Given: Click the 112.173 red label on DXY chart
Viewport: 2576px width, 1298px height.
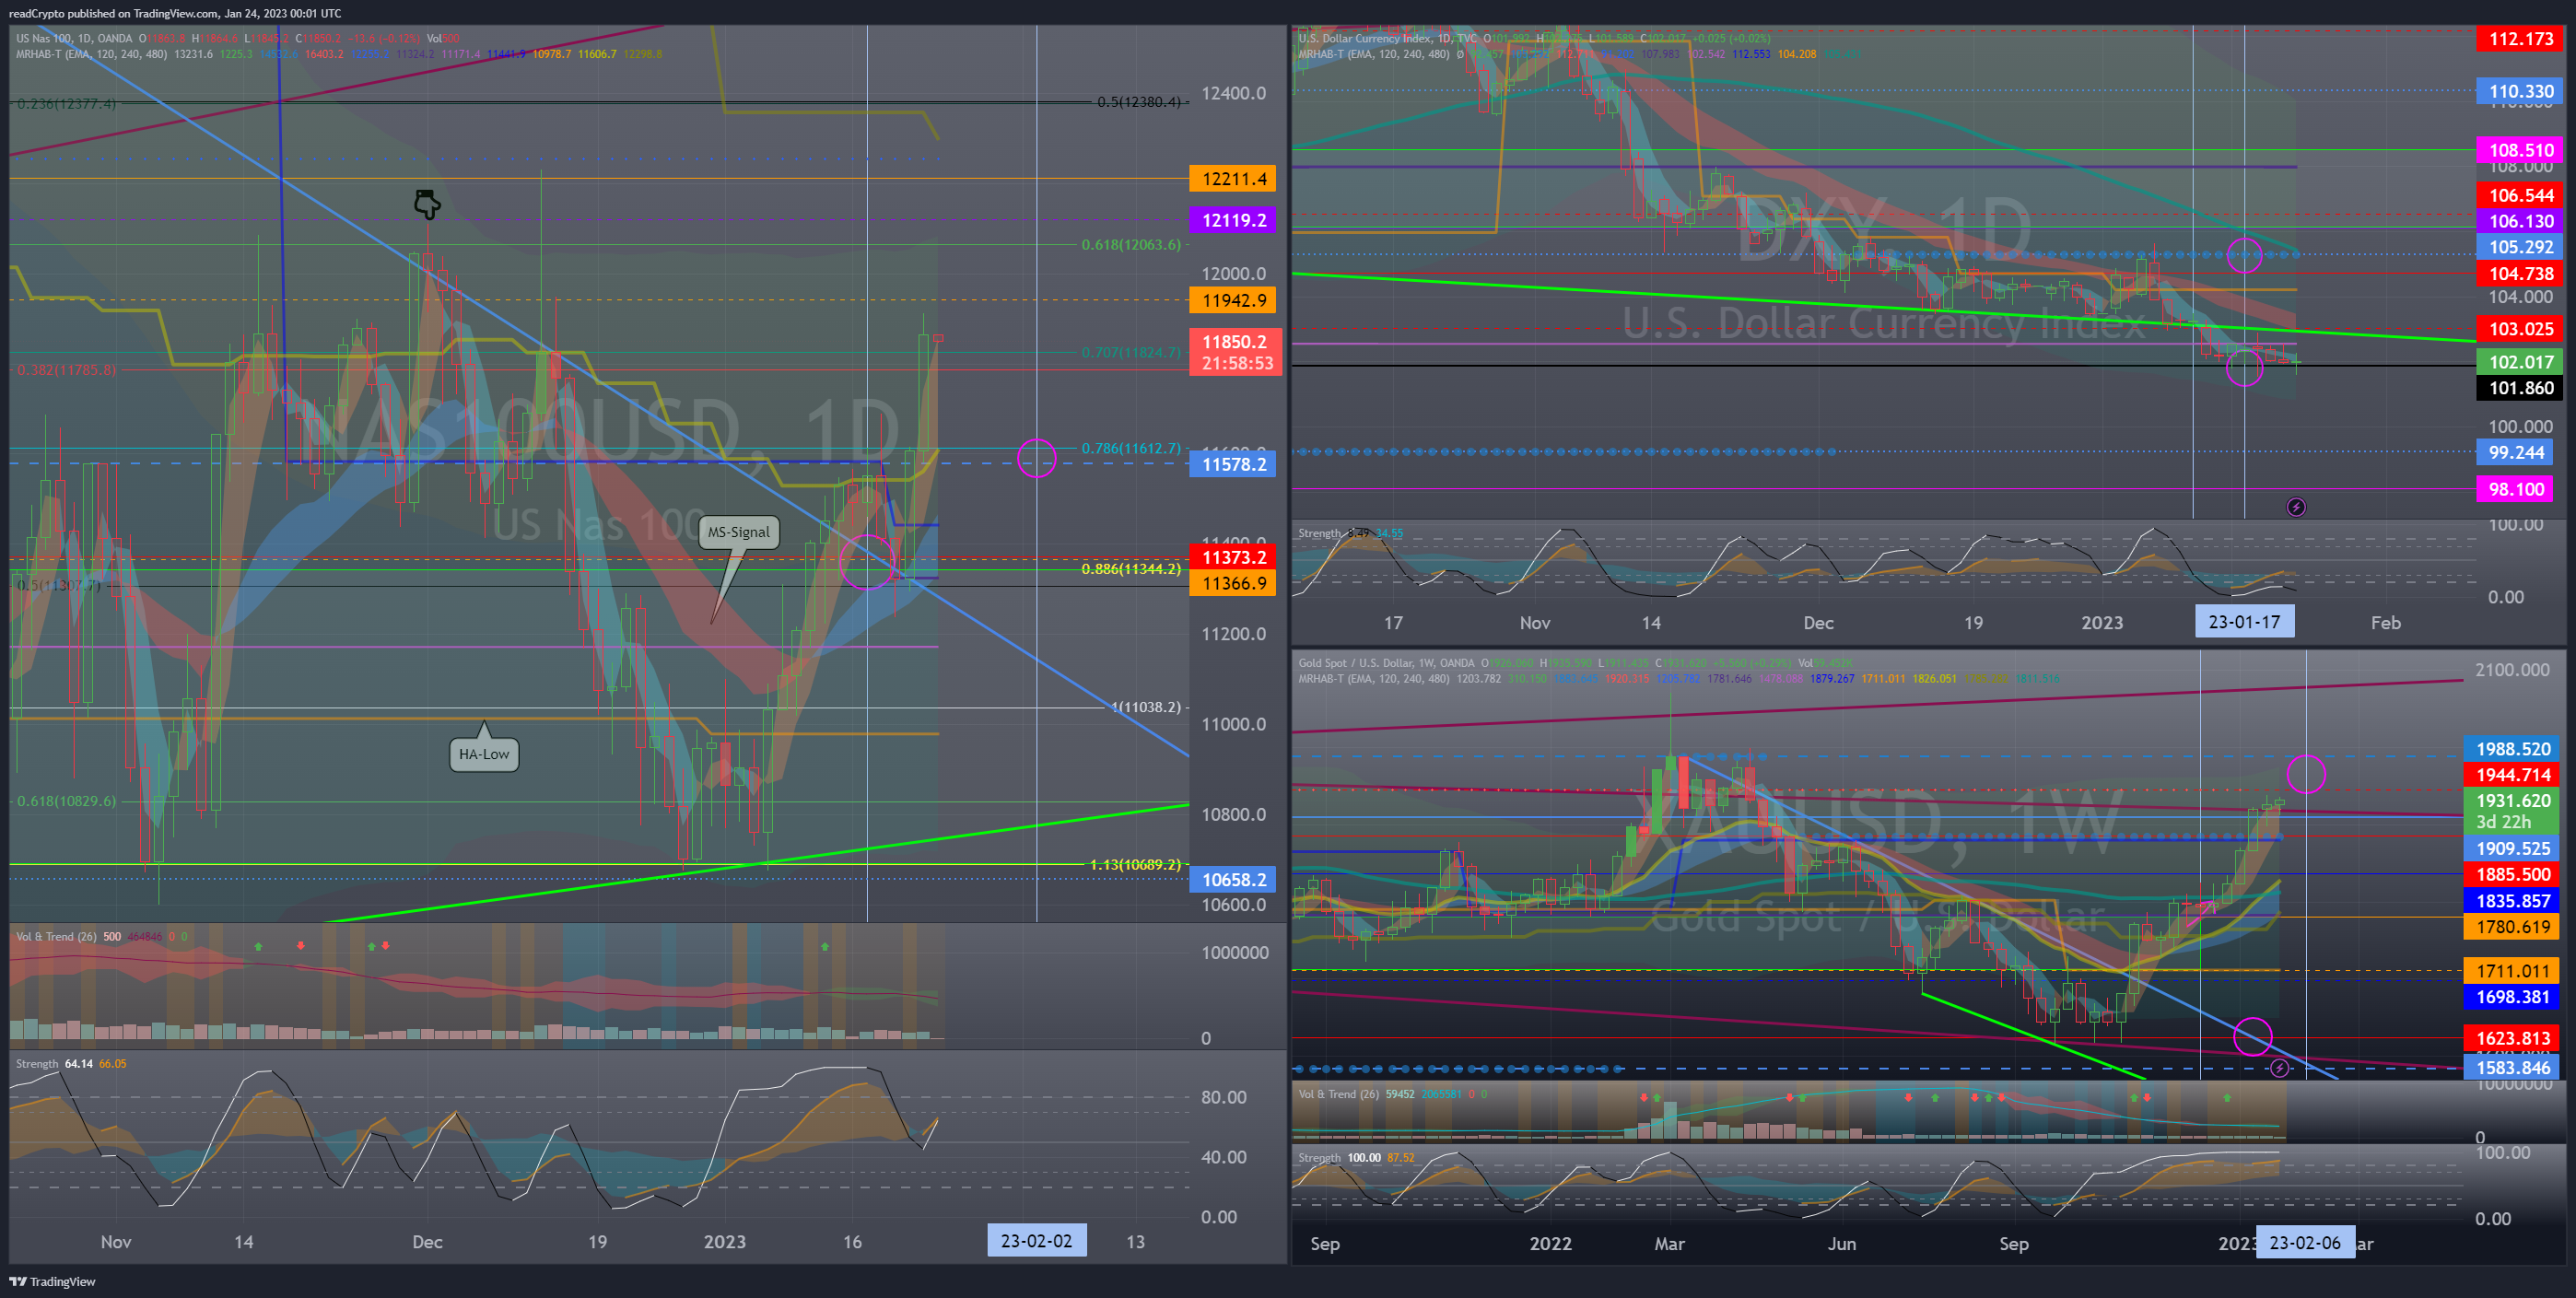Looking at the screenshot, I should [x=2520, y=39].
